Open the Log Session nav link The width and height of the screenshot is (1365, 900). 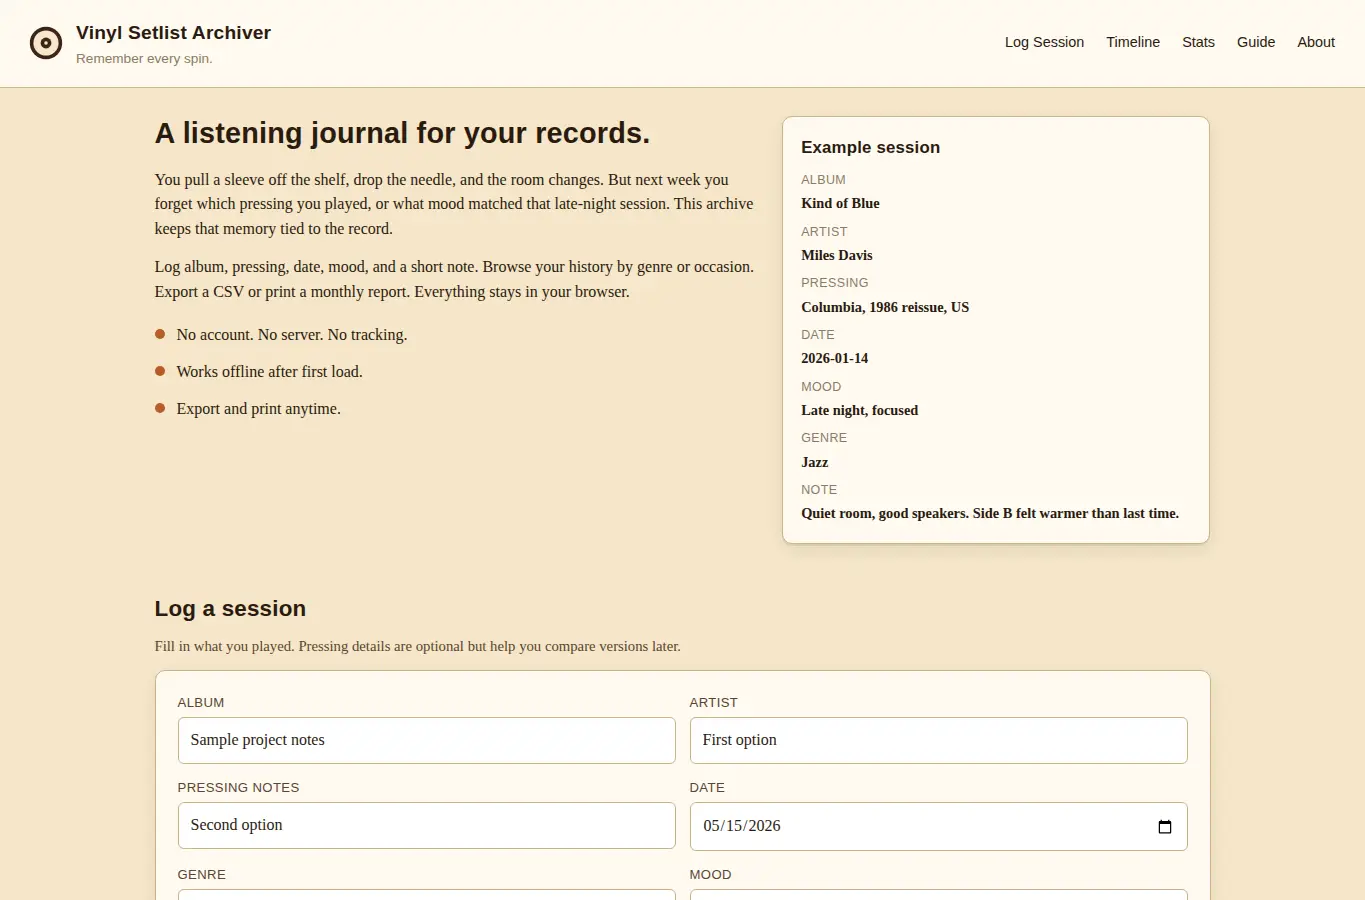coord(1044,42)
